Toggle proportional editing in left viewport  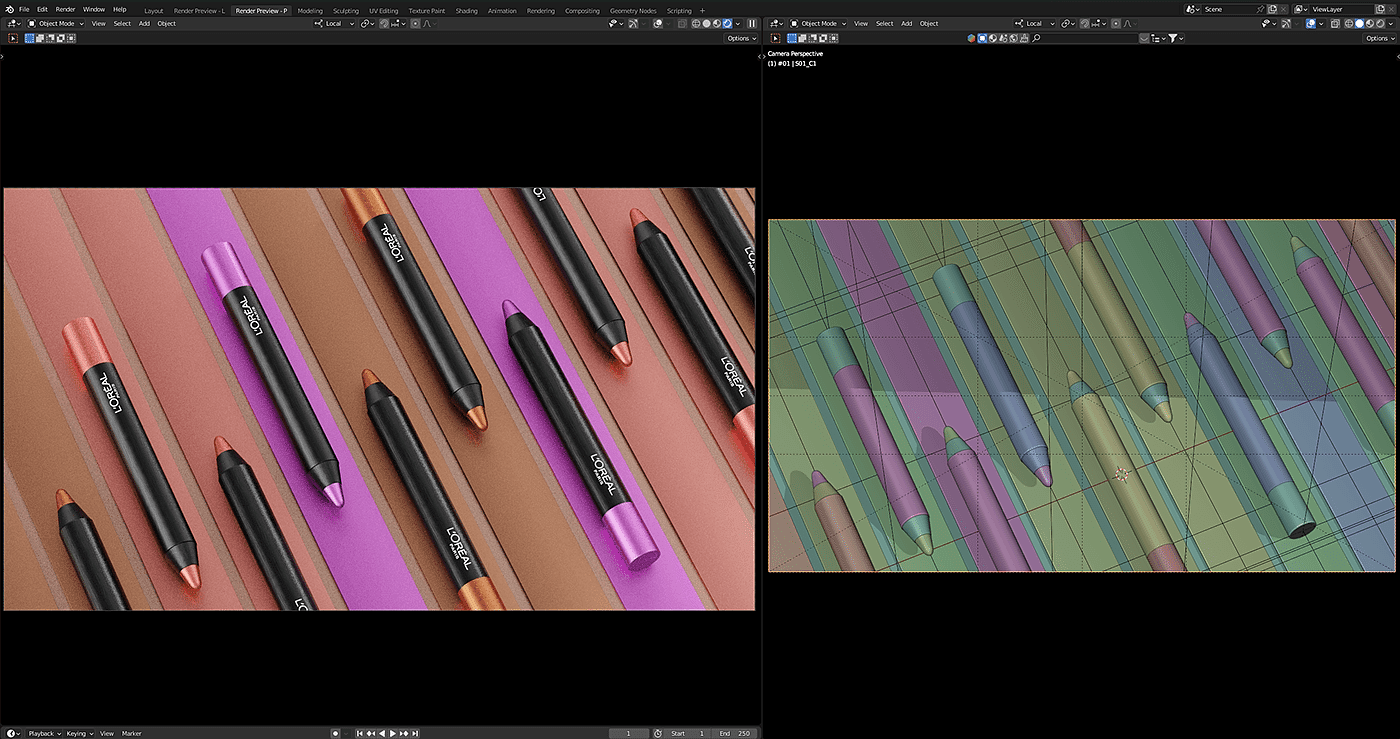415,23
